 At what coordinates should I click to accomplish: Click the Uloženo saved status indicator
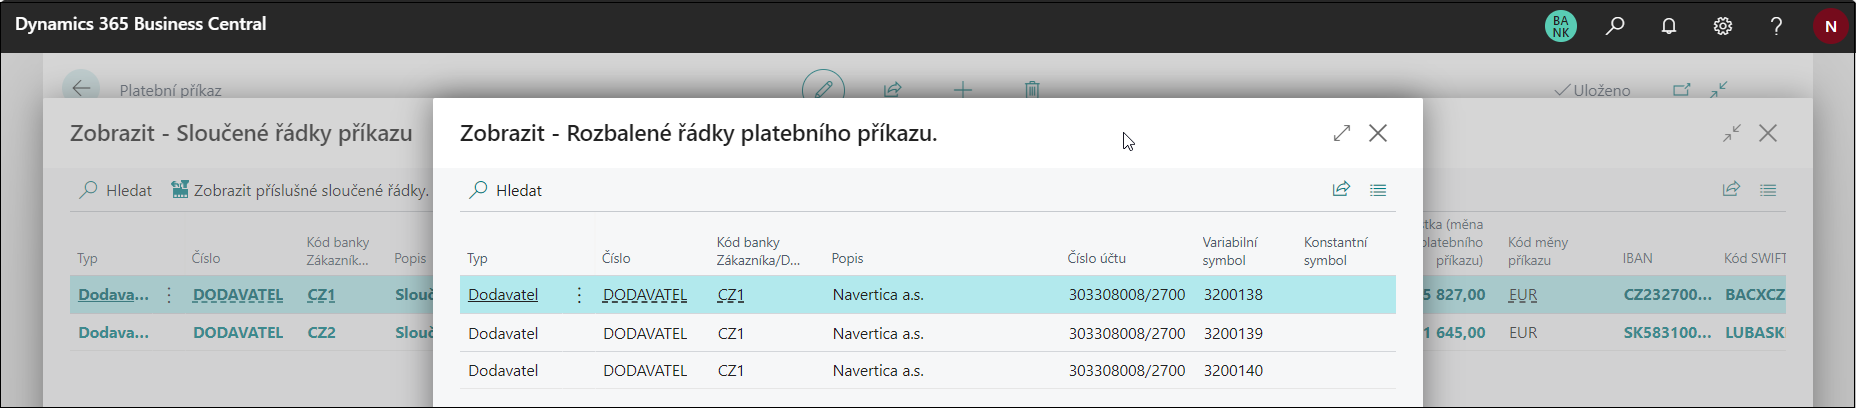pyautogui.click(x=1592, y=90)
